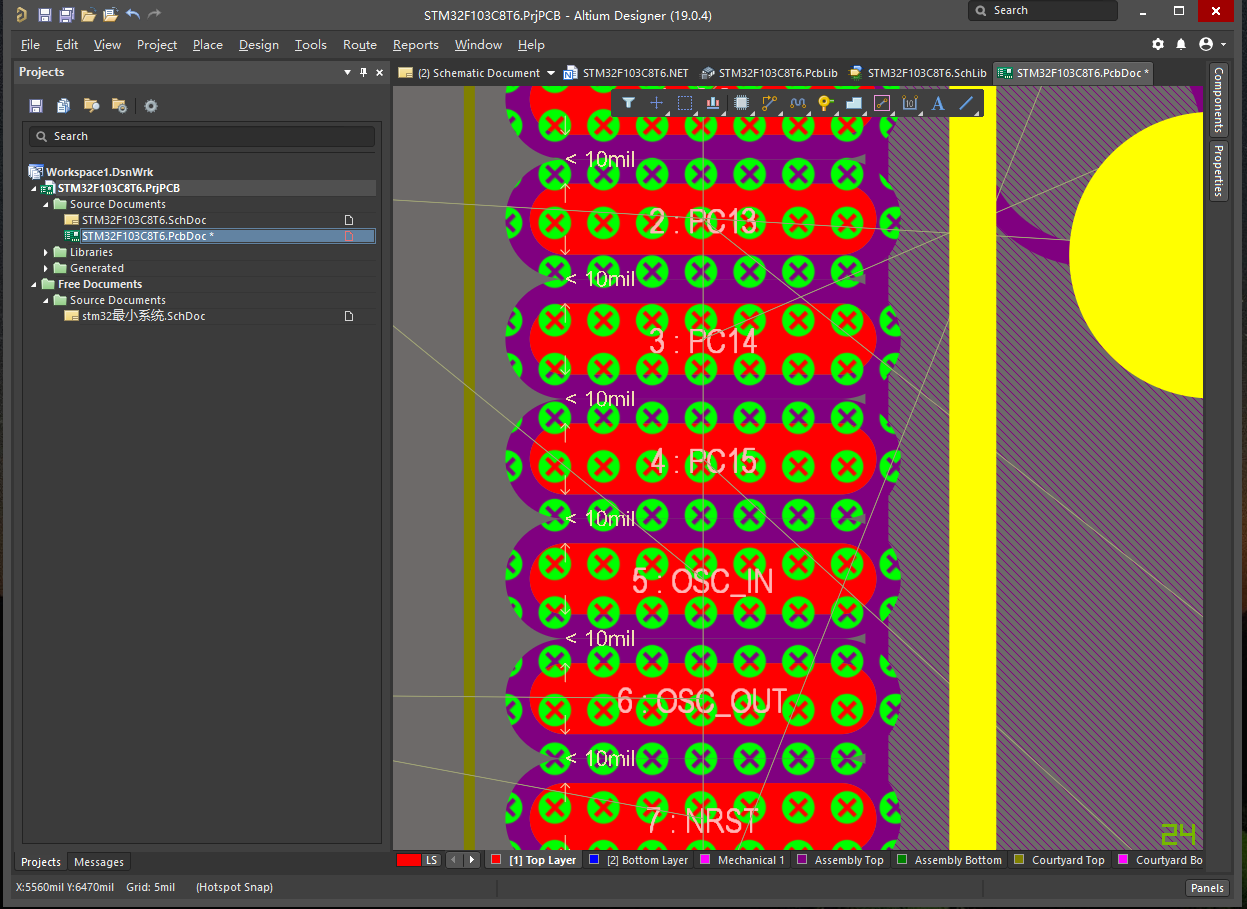The height and width of the screenshot is (909, 1247).
Task: Click the Open Project icon in the title bar
Action: coord(110,15)
